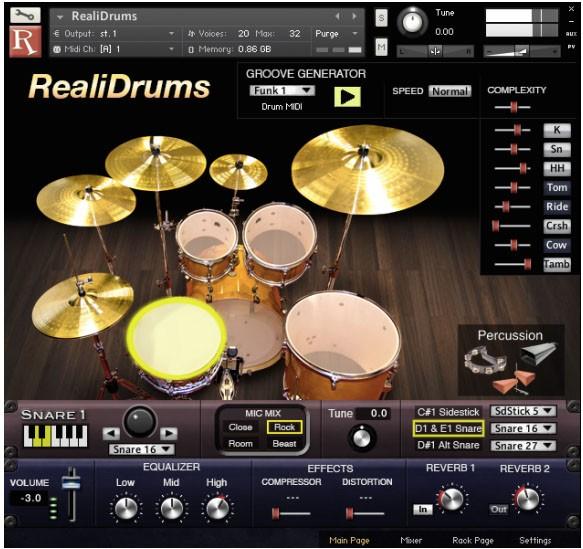This screenshot has width=583, height=549.
Task: Adjust the Mid equalizer knob
Action: point(171,508)
